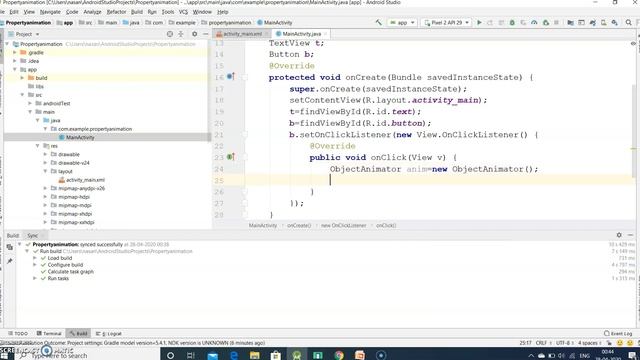Click collapse all icon in Project panel
Viewport: 640px width, 360px height.
pos(181,34)
